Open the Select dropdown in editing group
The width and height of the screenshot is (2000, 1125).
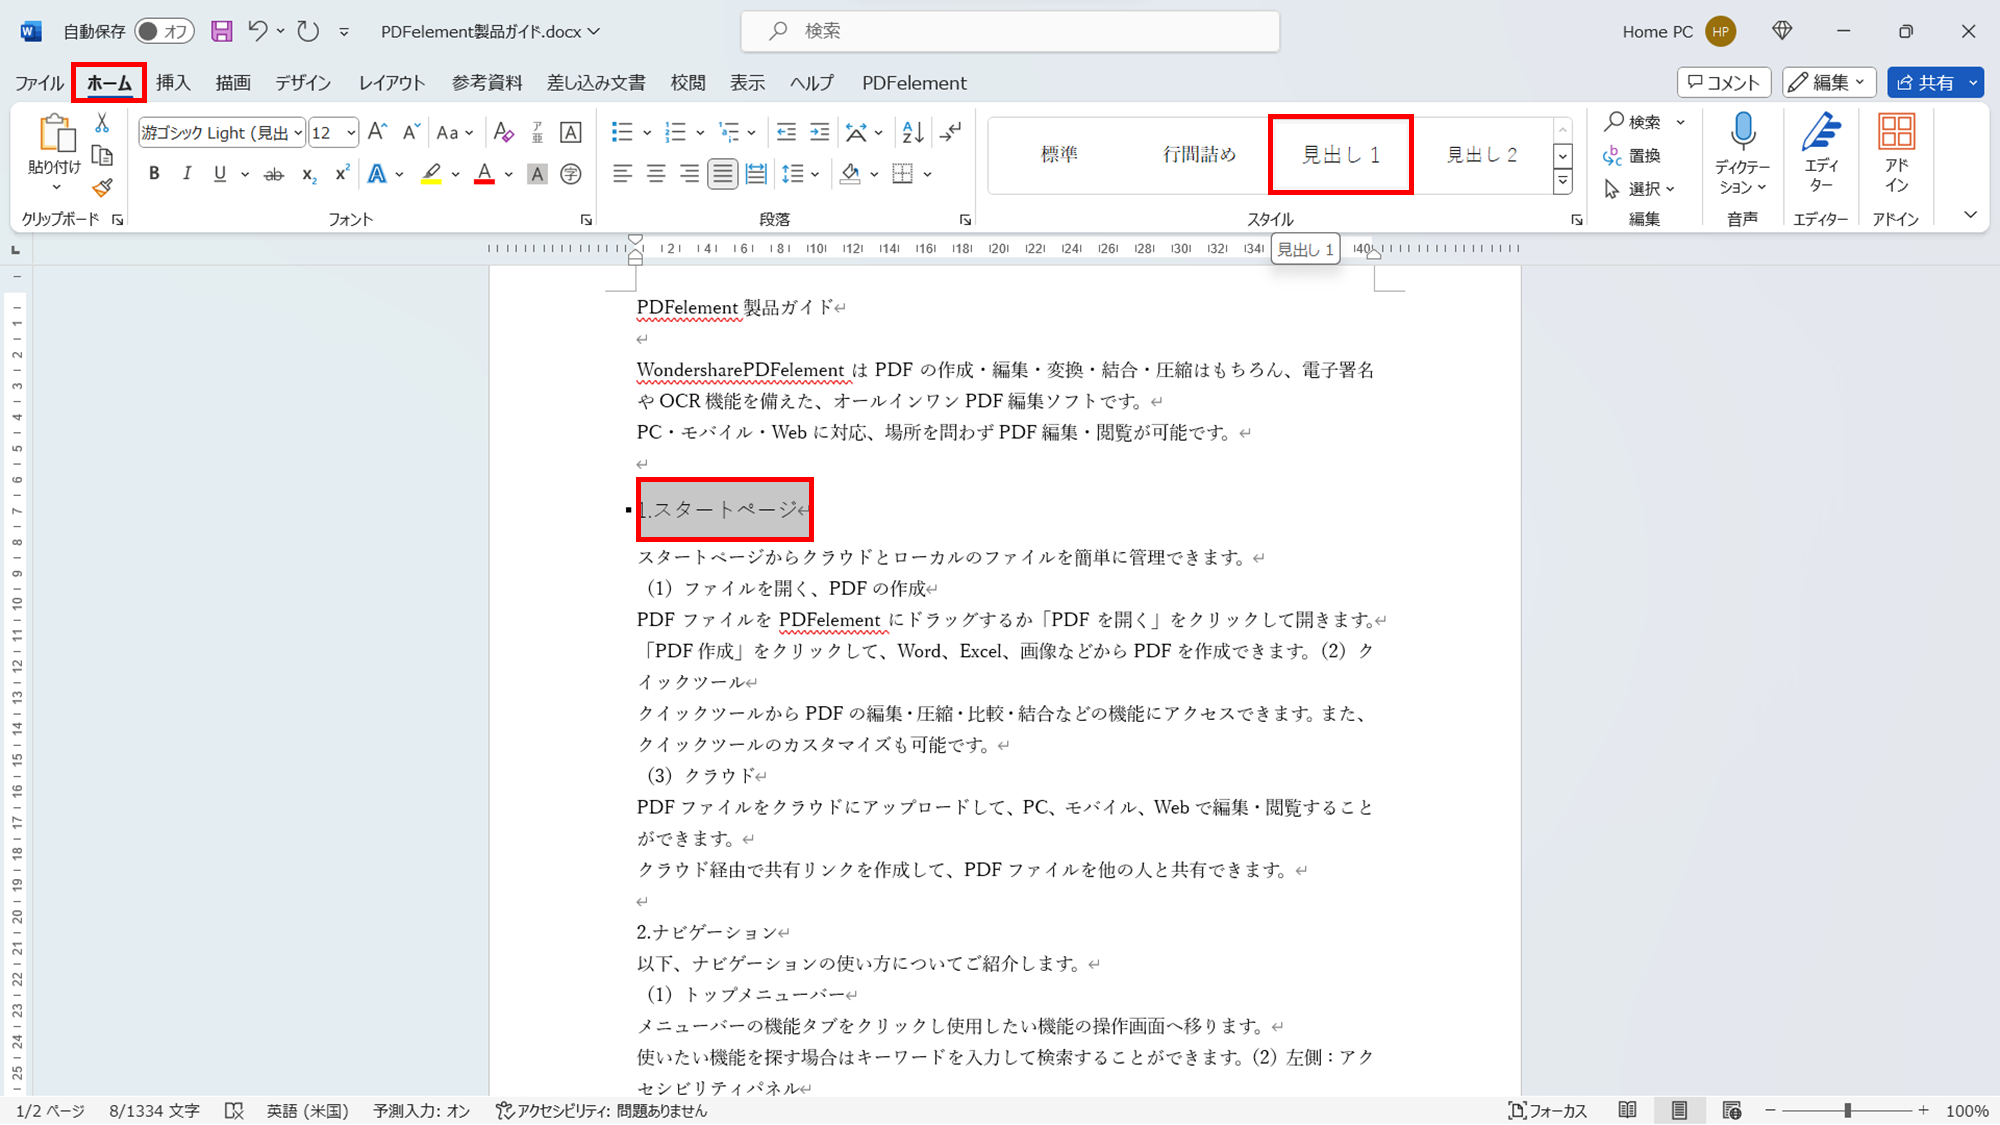(x=1640, y=188)
